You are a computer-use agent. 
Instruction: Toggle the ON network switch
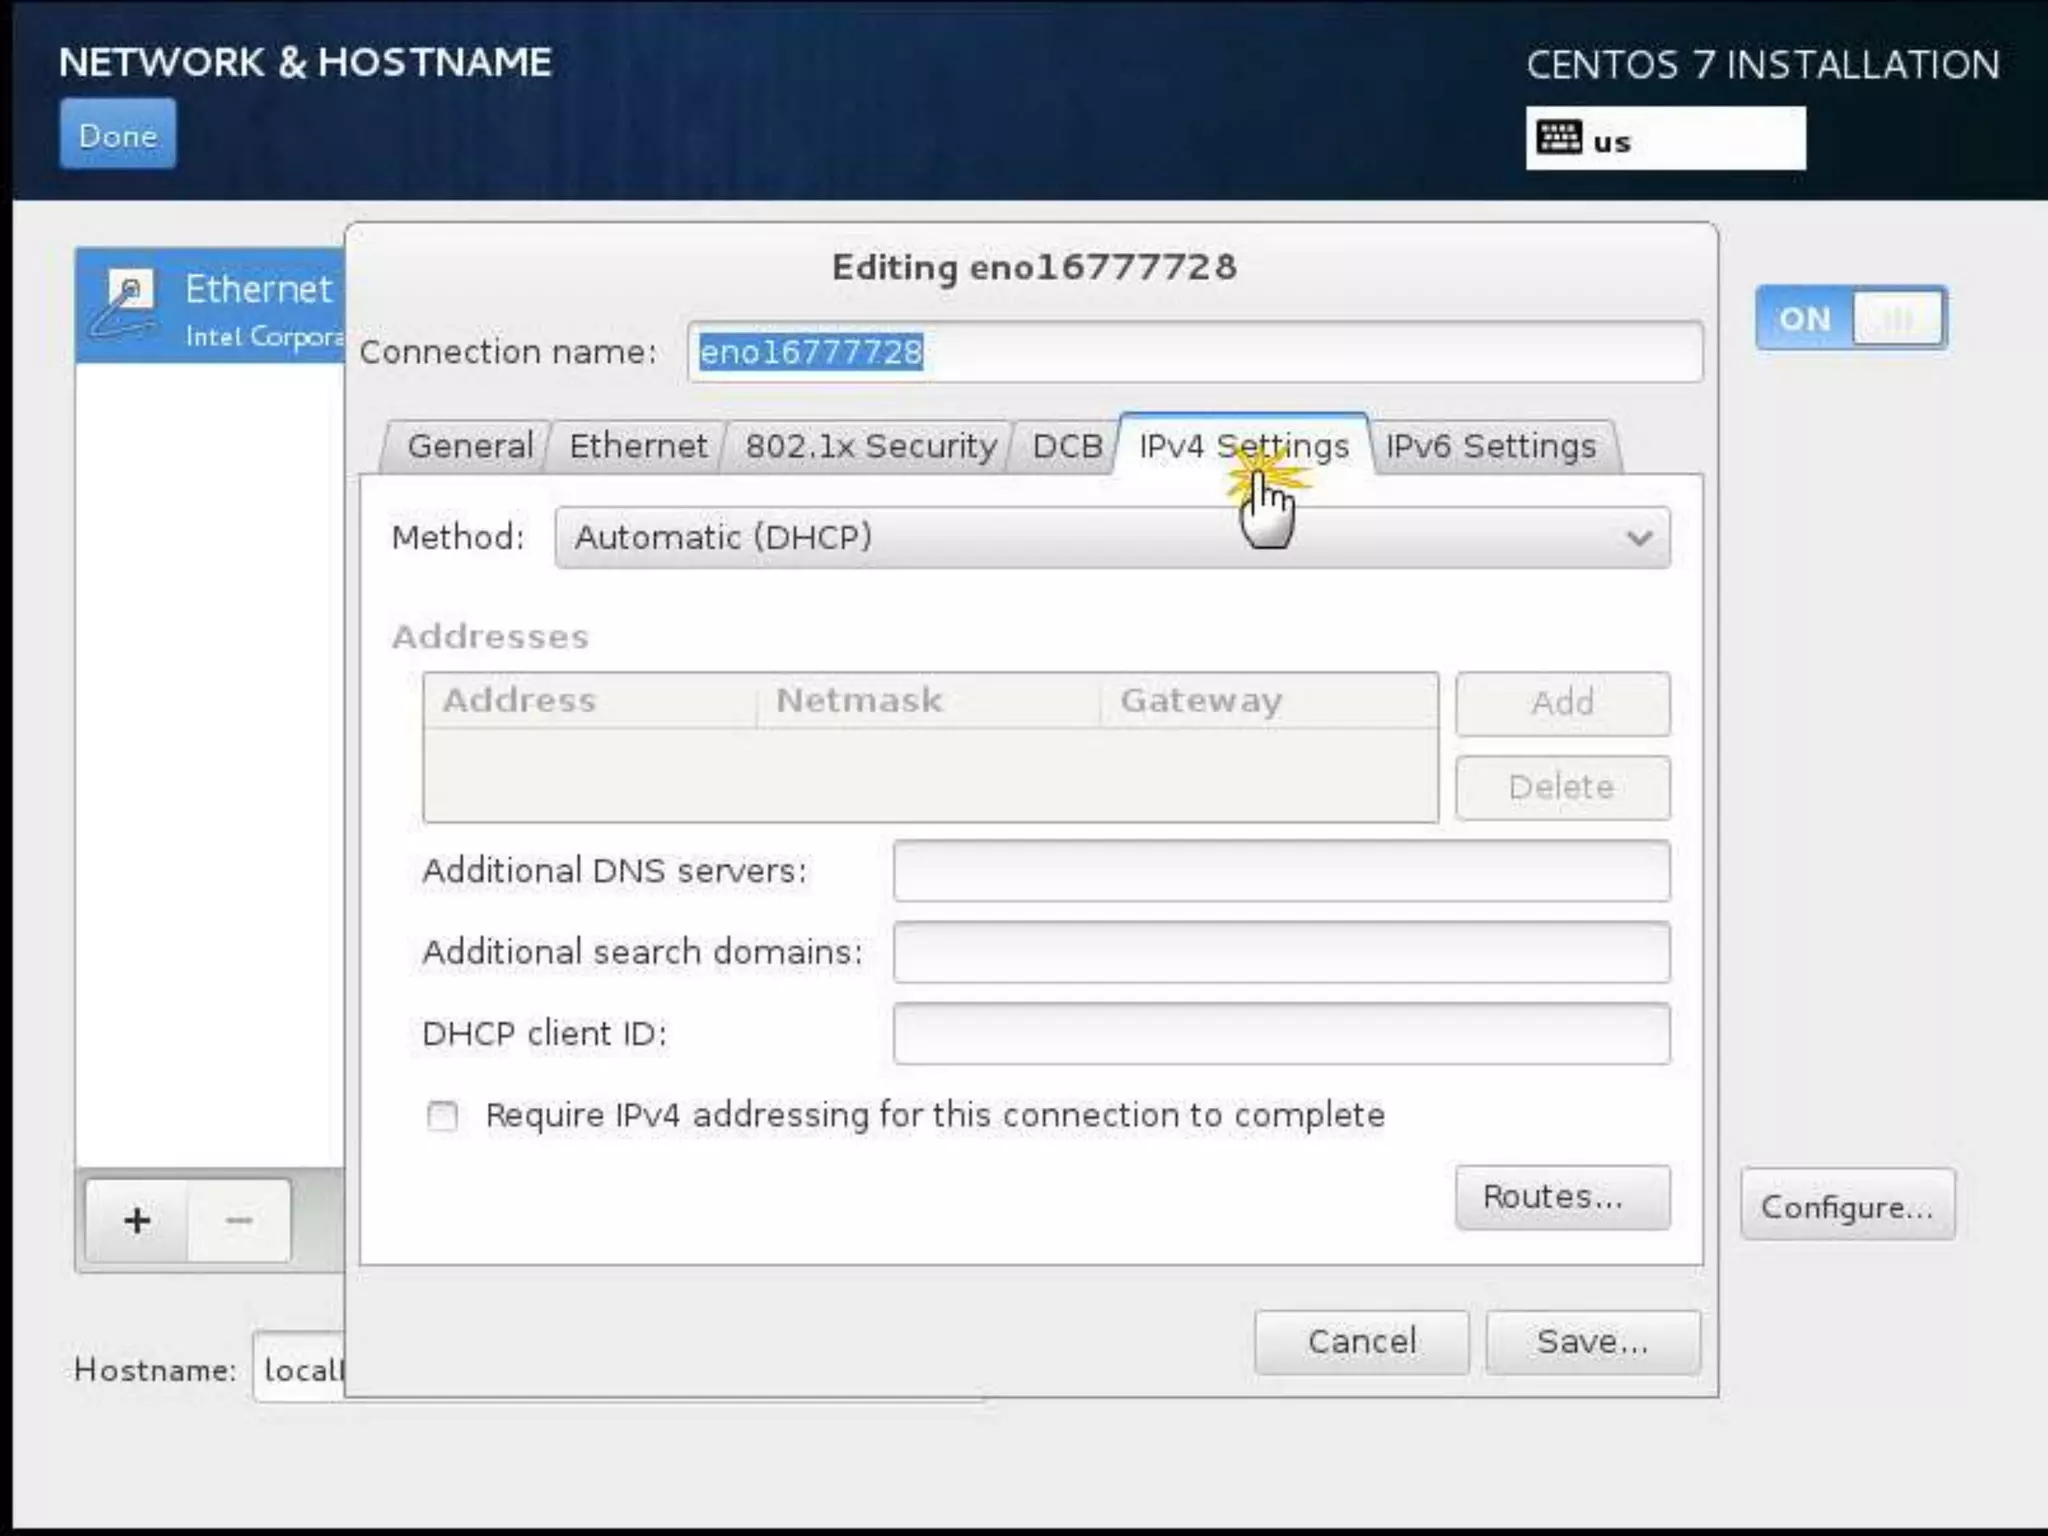(1850, 319)
